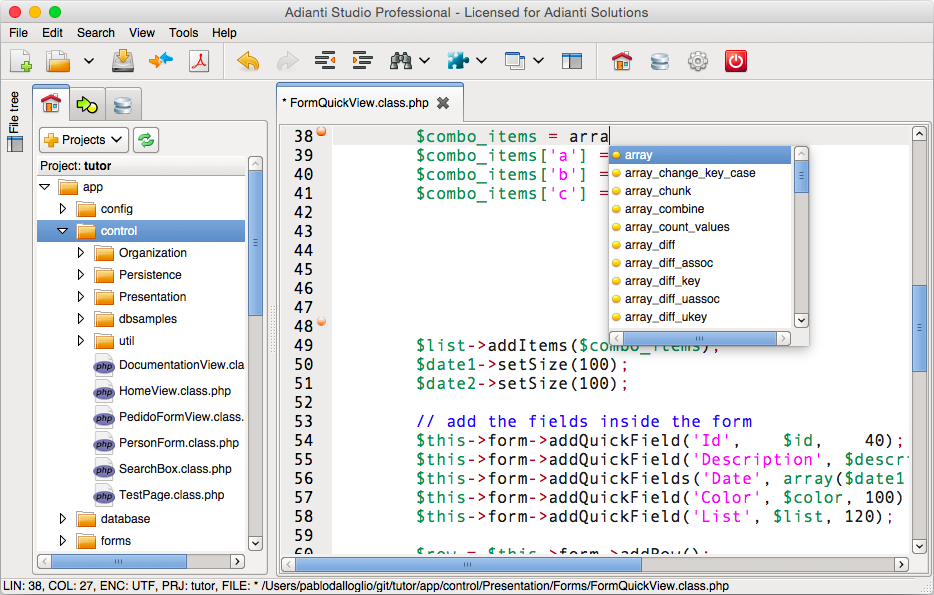Image resolution: width=934 pixels, height=595 pixels.
Task: Open the View menu
Action: coord(142,33)
